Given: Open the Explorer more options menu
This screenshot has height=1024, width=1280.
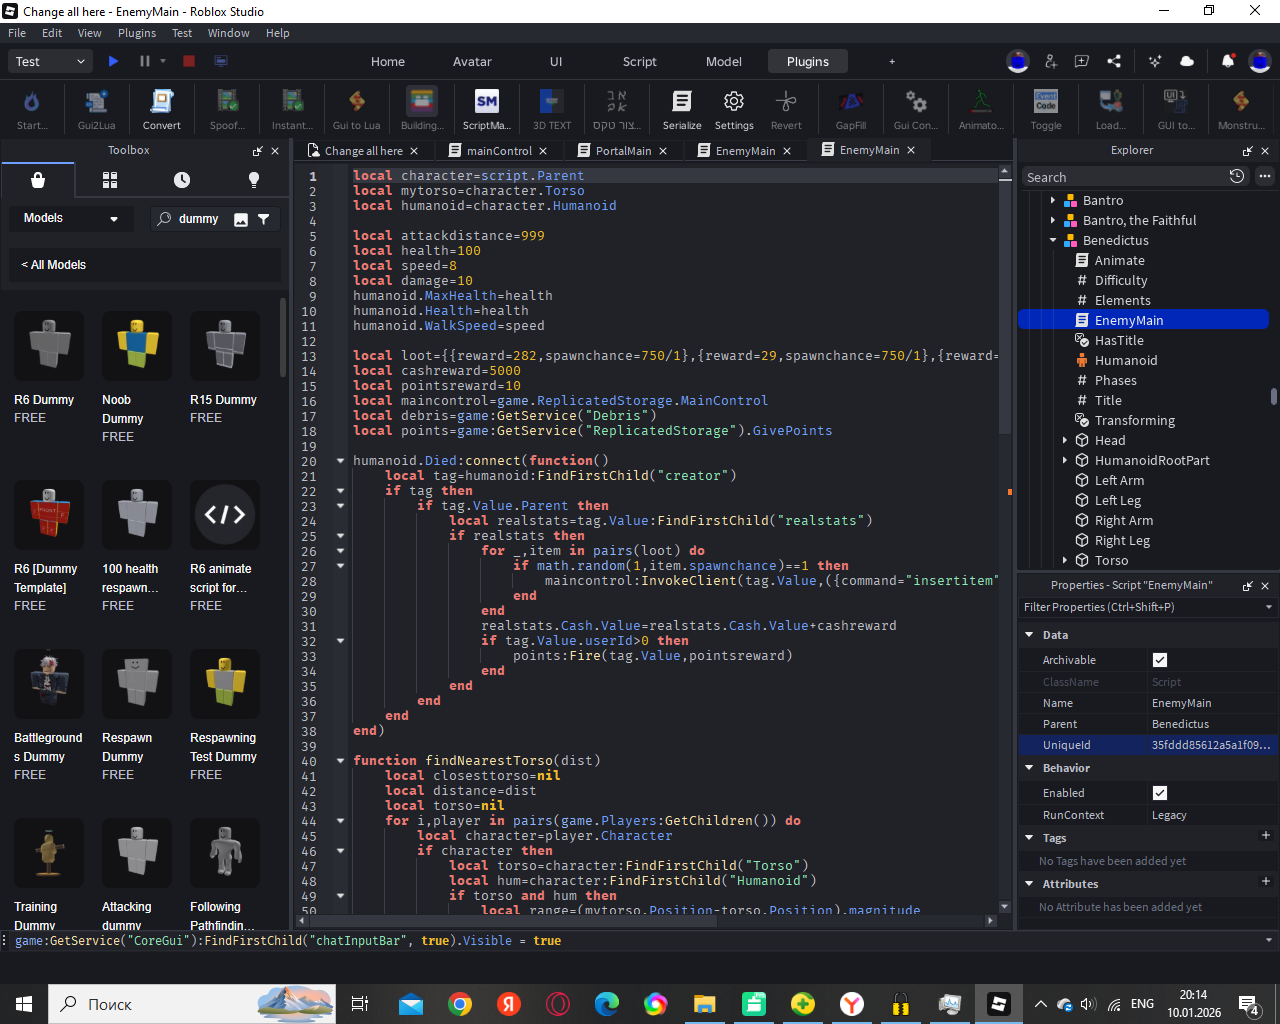Looking at the screenshot, I should tap(1265, 176).
